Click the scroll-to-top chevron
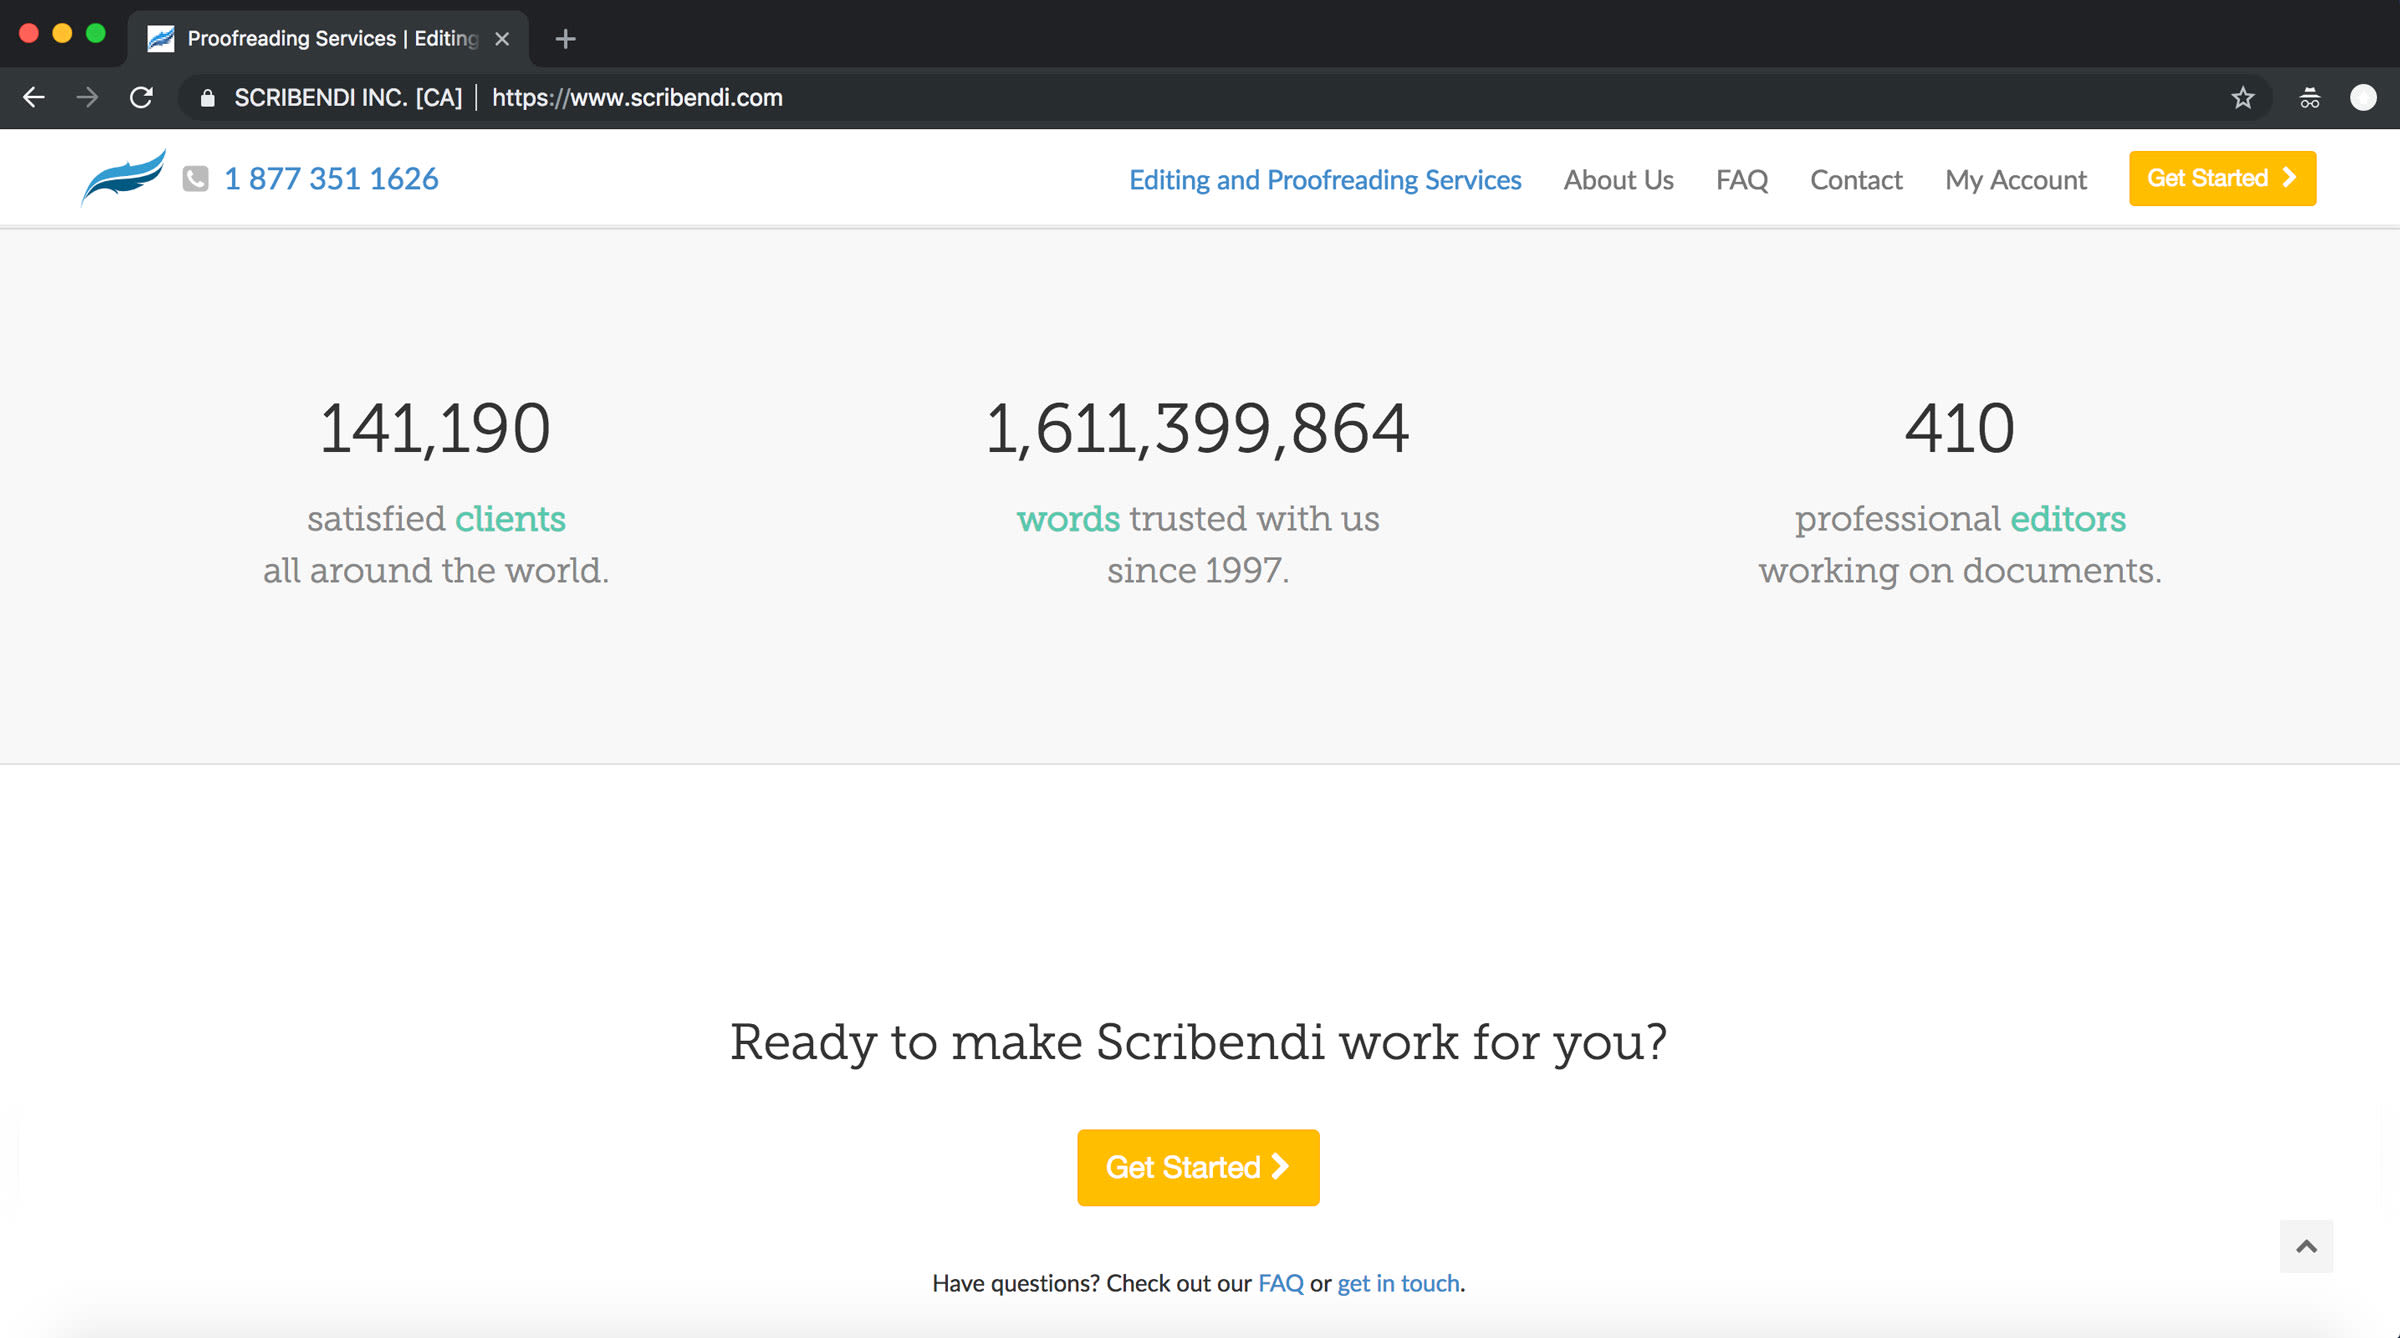The height and width of the screenshot is (1338, 2400). [2306, 1246]
